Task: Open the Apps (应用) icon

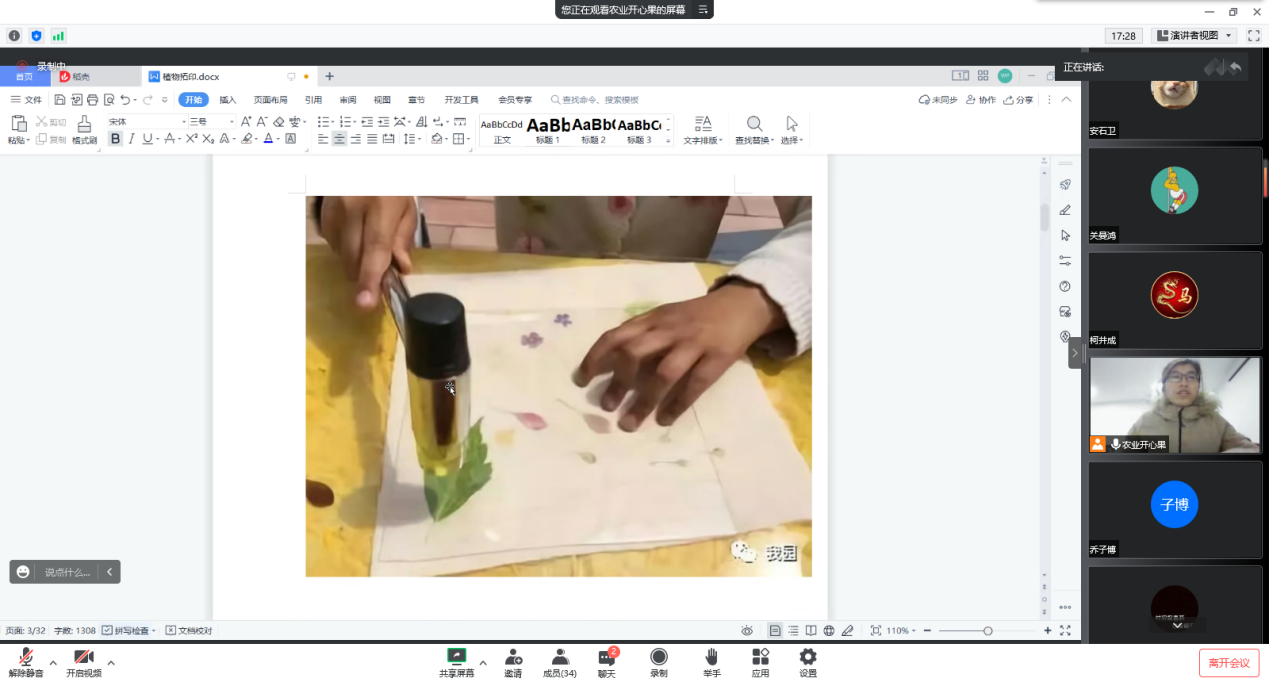Action: pos(760,657)
